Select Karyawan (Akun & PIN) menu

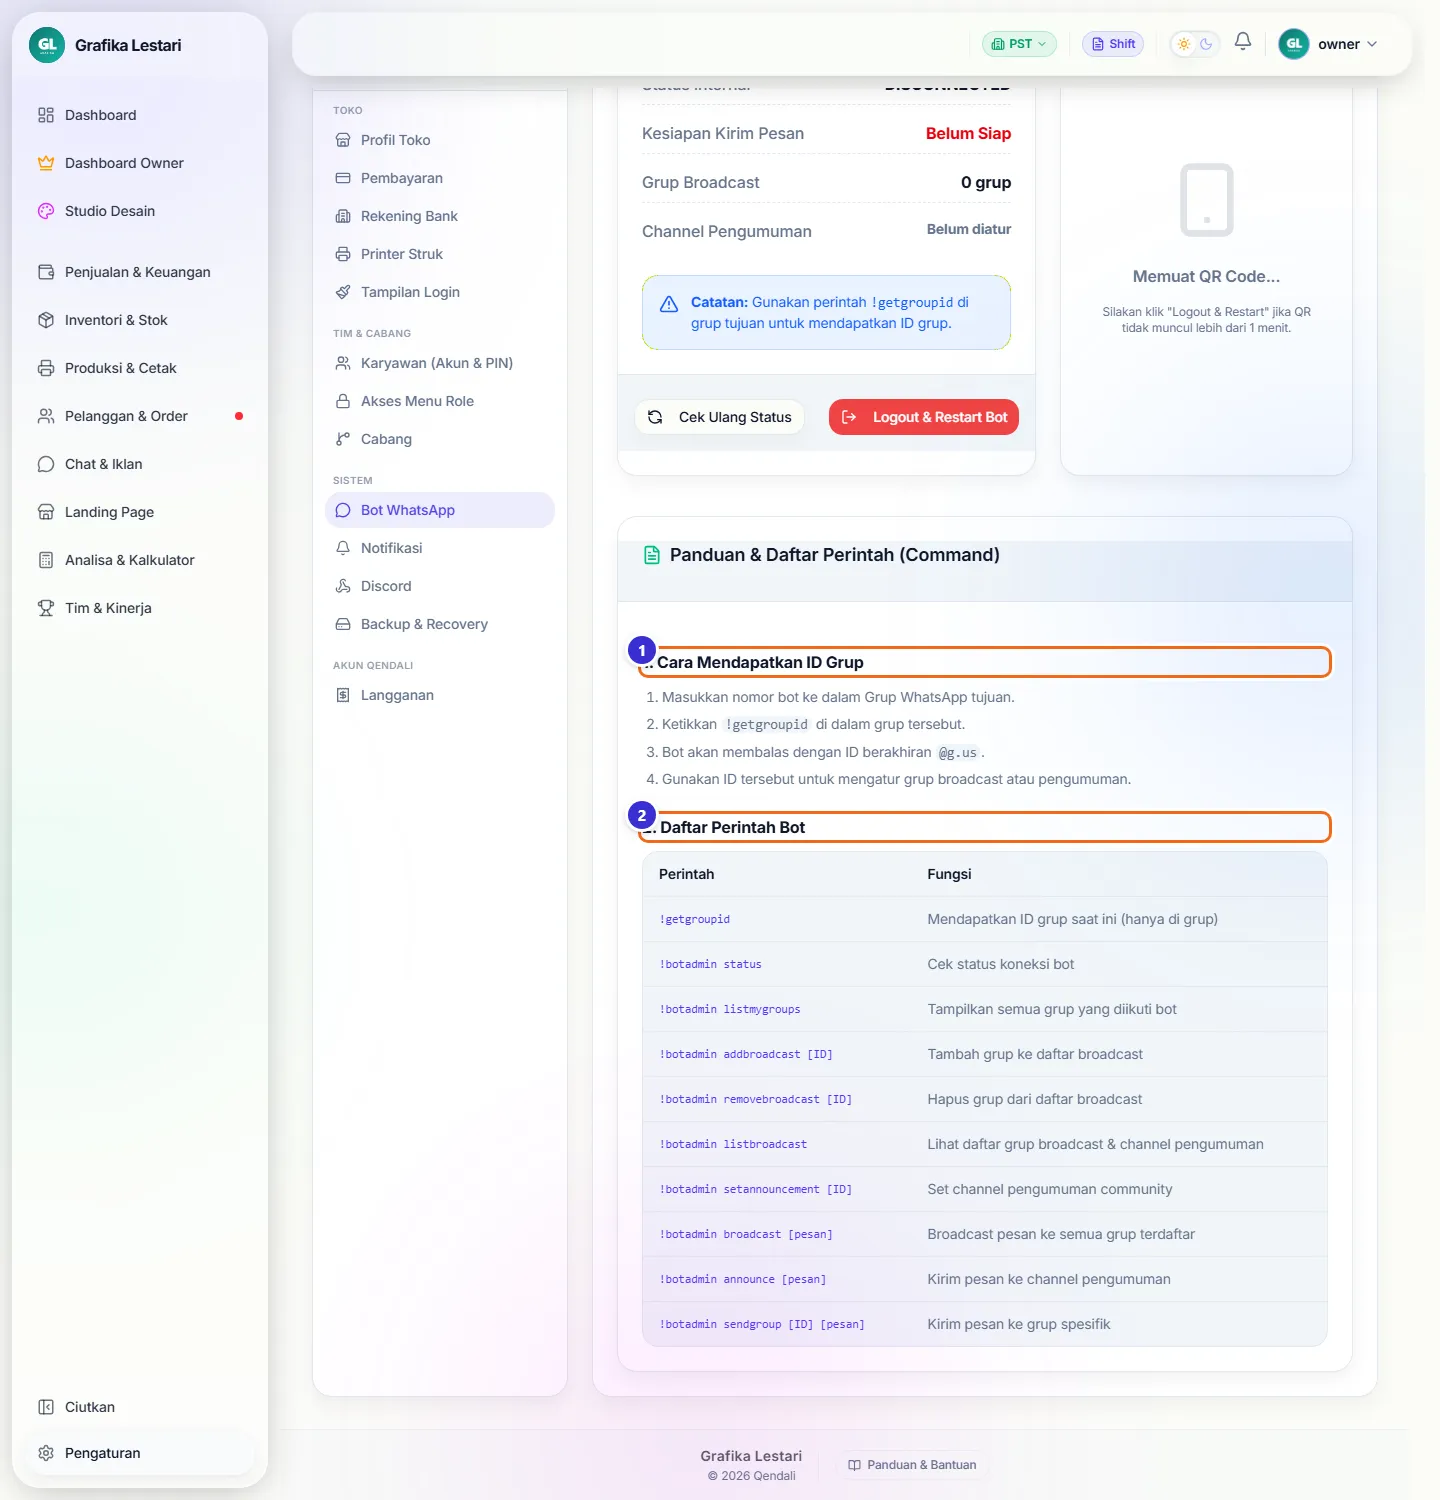coord(440,363)
